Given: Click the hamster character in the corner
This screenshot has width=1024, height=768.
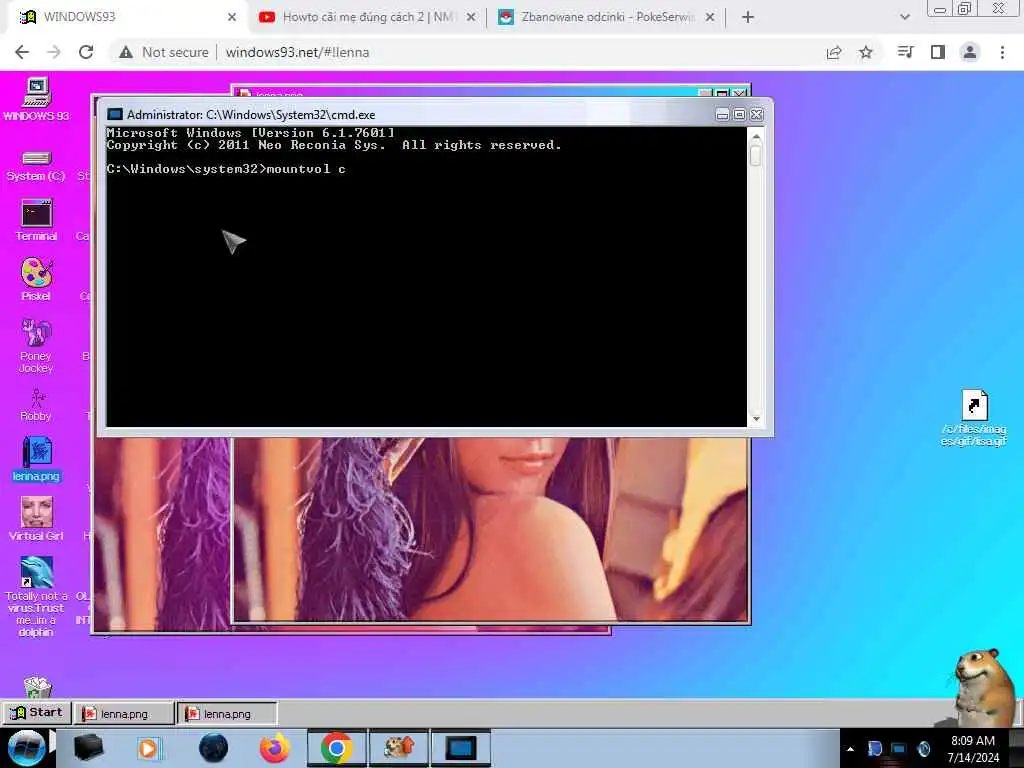Looking at the screenshot, I should click(x=984, y=688).
